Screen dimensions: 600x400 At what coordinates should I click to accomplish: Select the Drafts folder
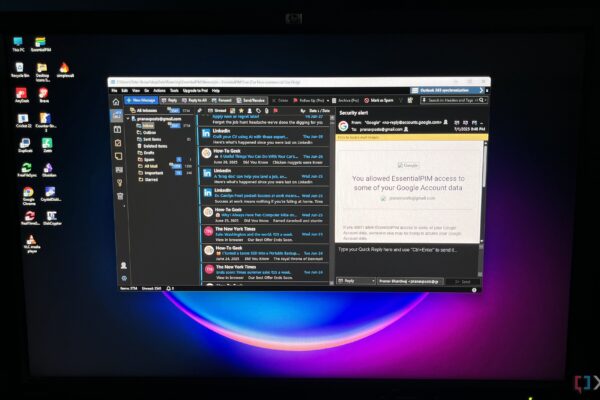pos(148,153)
